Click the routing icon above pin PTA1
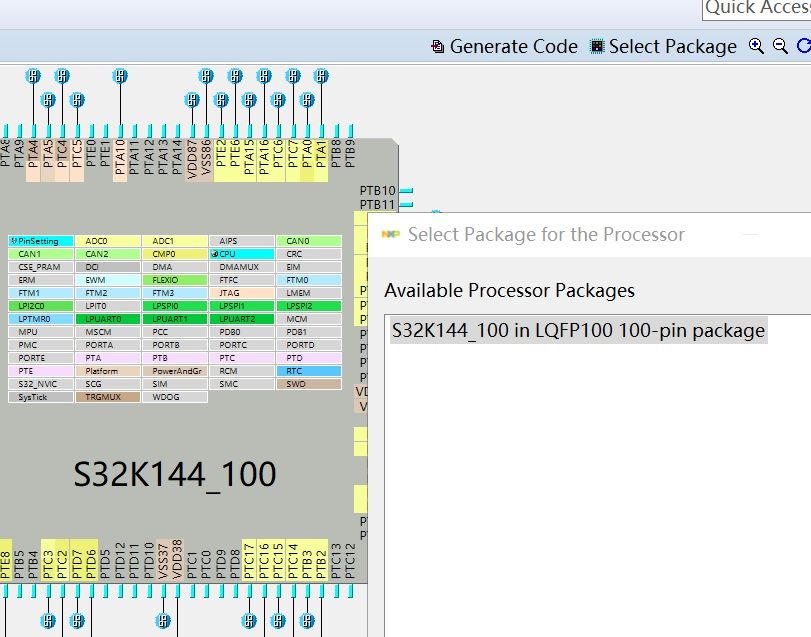Viewport: 811px width, 637px height. pos(321,76)
